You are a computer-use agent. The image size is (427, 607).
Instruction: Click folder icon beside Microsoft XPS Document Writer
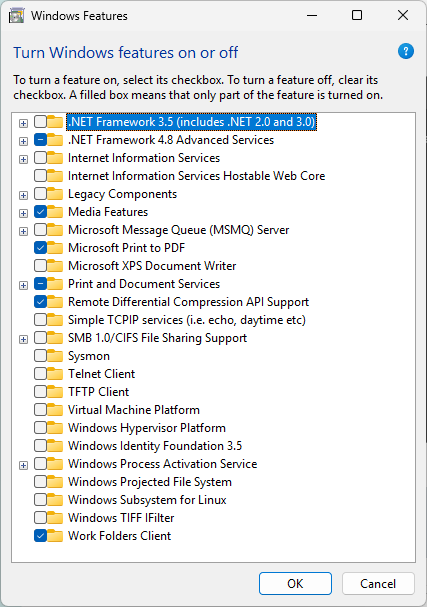coord(55,266)
